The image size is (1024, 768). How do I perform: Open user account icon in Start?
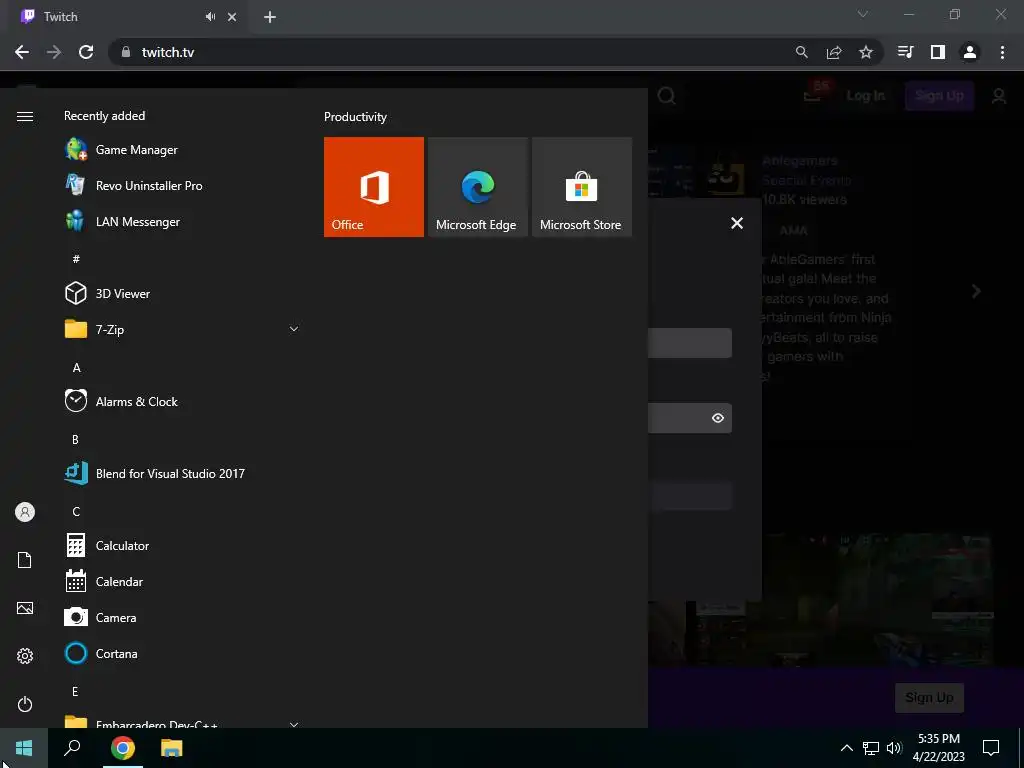tap(25, 512)
